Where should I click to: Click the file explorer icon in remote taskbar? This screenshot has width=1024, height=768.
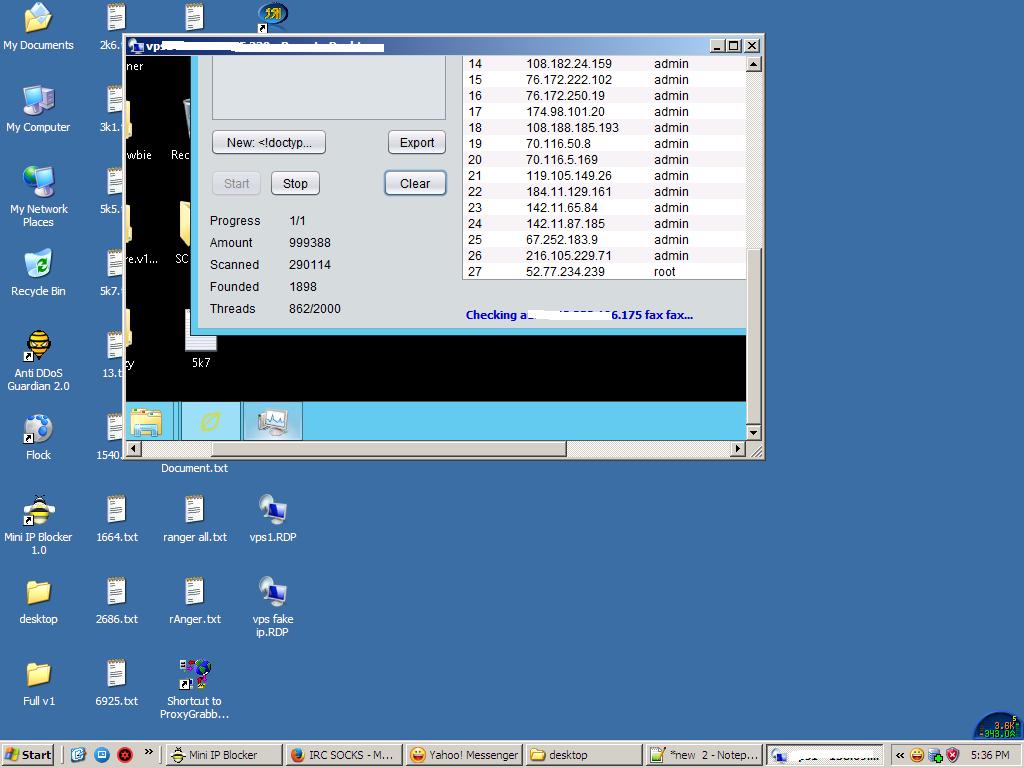click(x=146, y=422)
